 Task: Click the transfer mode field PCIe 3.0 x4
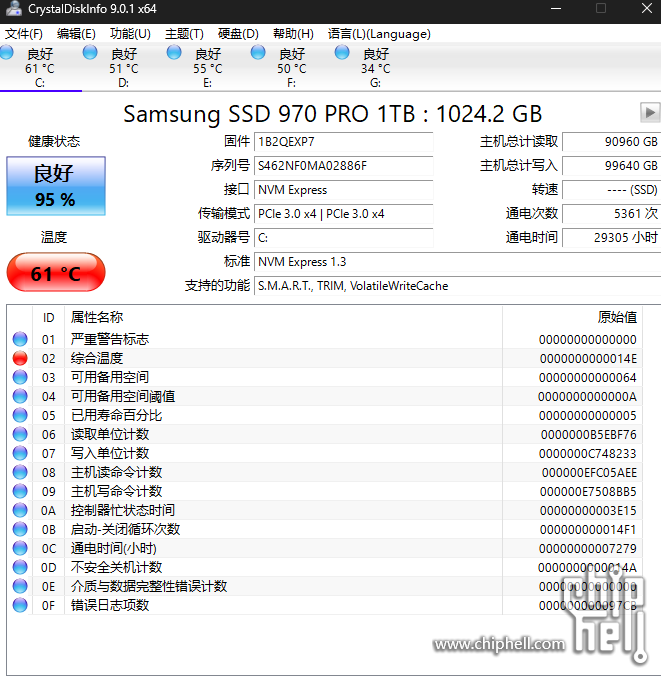(343, 214)
